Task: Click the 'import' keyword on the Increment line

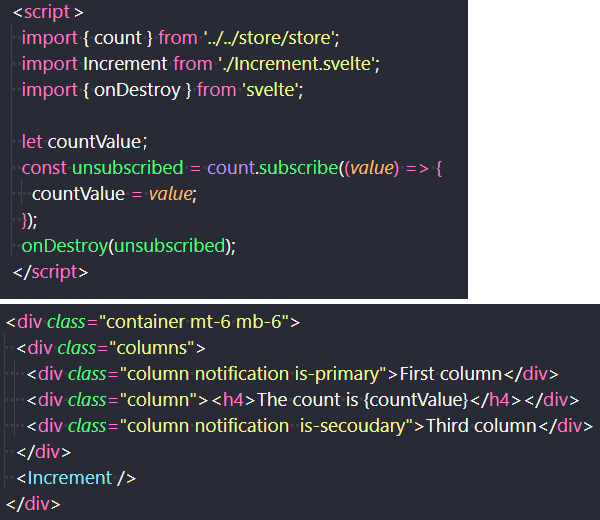Action: tap(50, 64)
